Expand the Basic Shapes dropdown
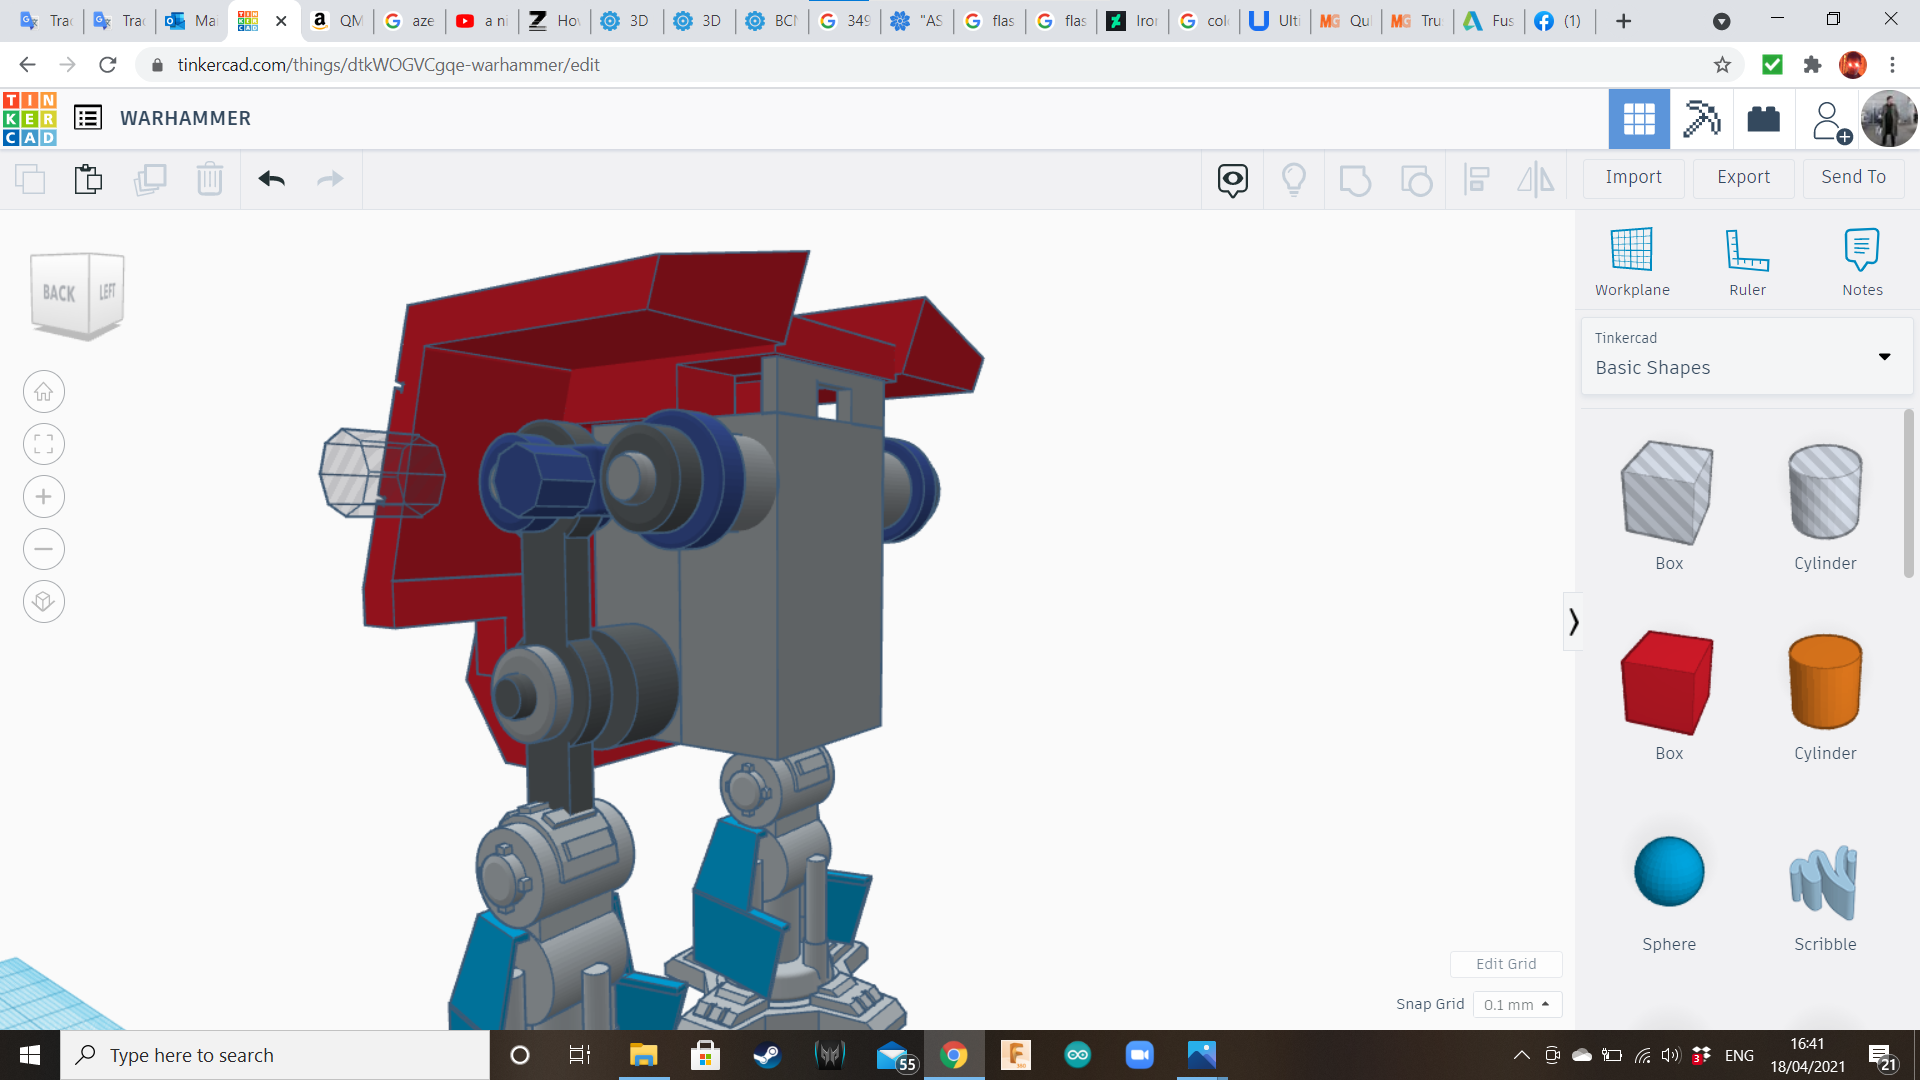The width and height of the screenshot is (1920, 1080). (x=1884, y=357)
